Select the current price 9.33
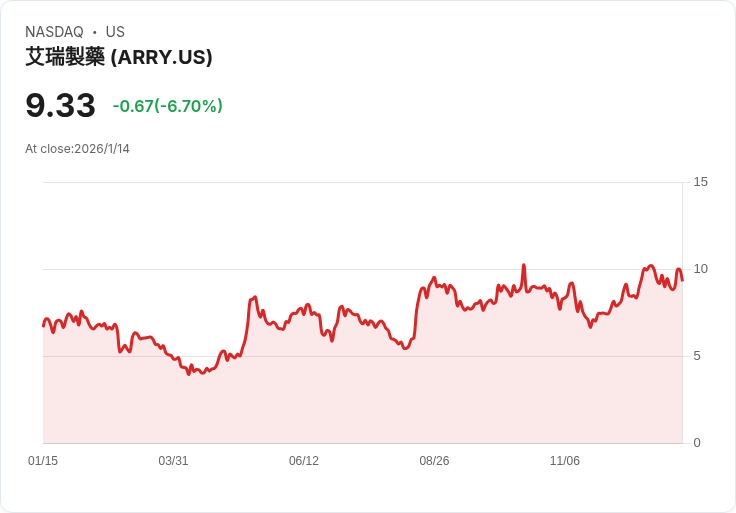The width and height of the screenshot is (736, 513). click(x=61, y=105)
